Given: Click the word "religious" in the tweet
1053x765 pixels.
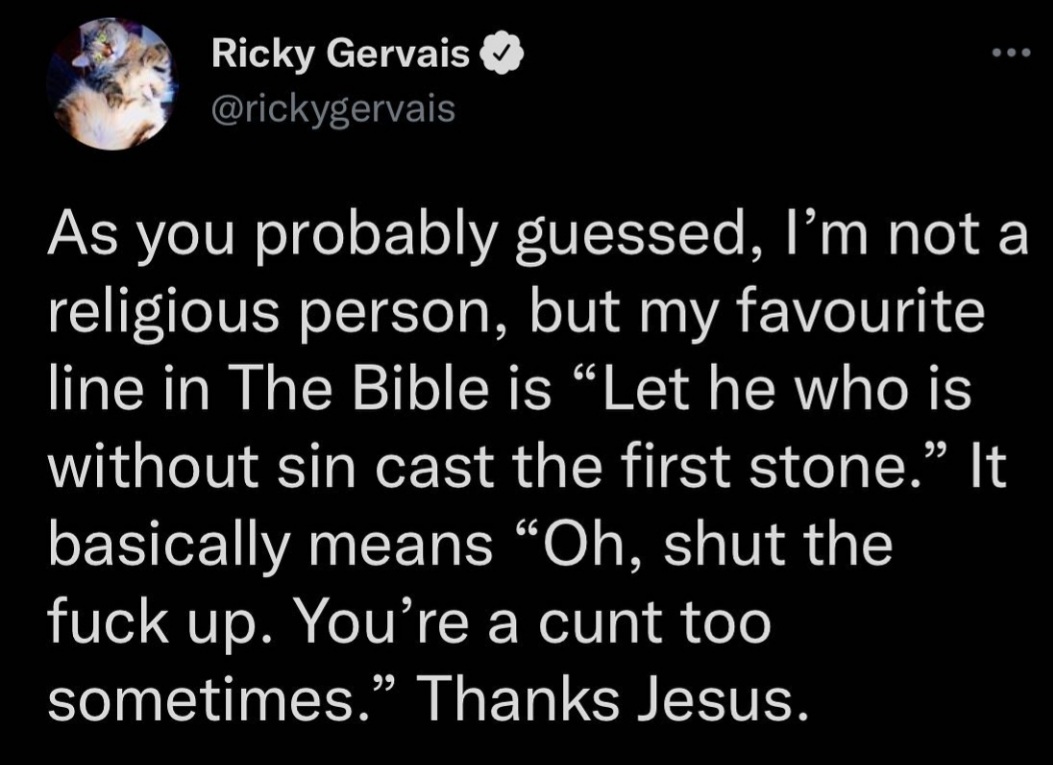Looking at the screenshot, I should pos(164,314).
